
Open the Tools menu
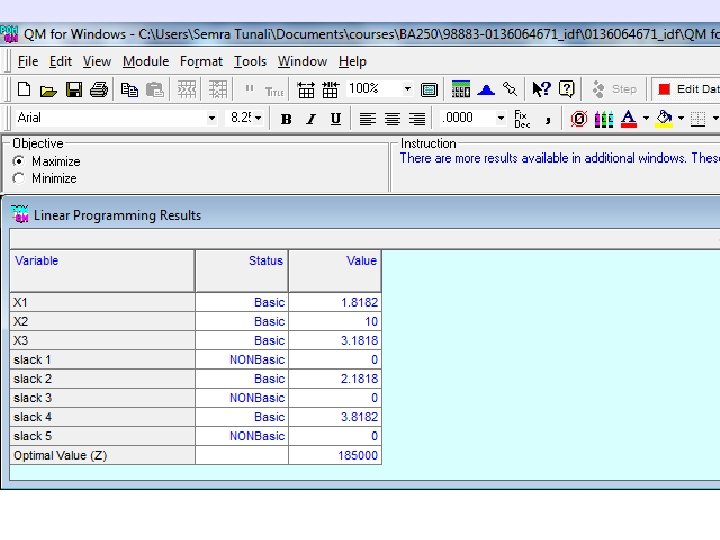coord(250,61)
